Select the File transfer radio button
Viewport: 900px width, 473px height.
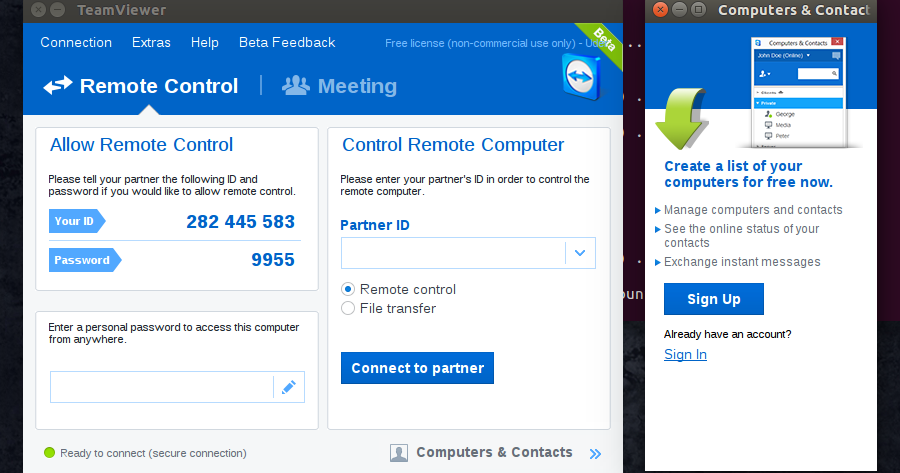click(348, 308)
